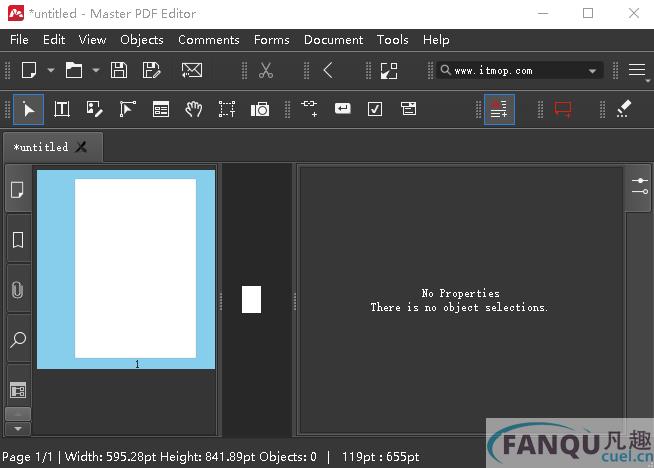Click the Add Link form tool

click(309, 108)
